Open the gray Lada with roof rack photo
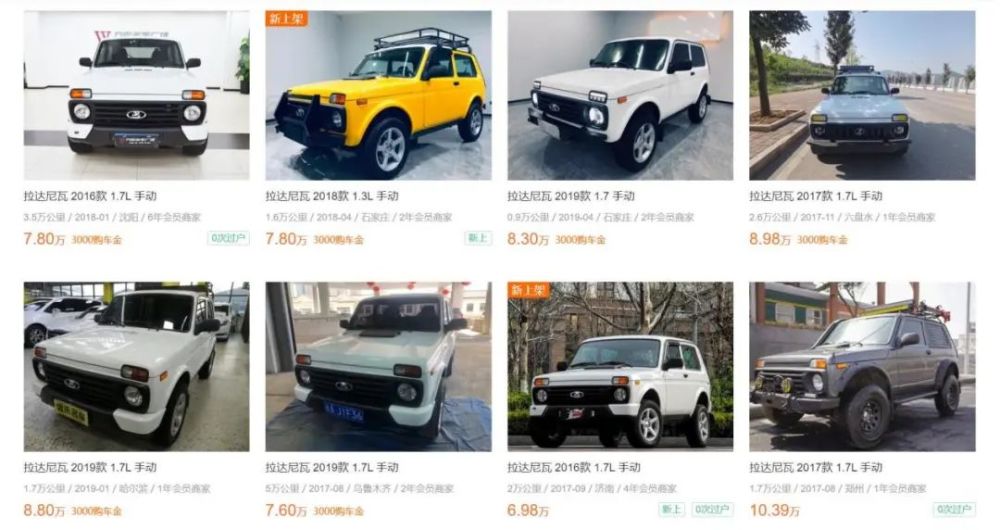Image resolution: width=1000 pixels, height=530 pixels. pos(862,367)
